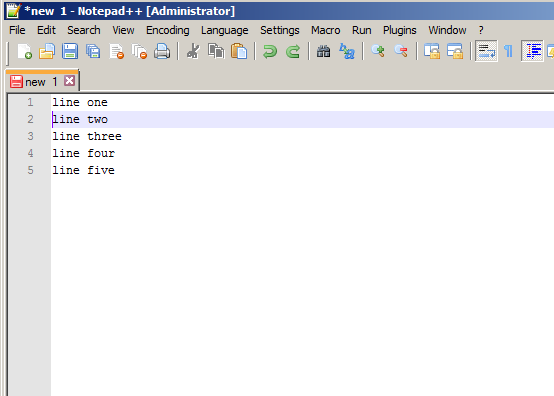Open the Edit menu
The width and height of the screenshot is (554, 396).
(46, 30)
